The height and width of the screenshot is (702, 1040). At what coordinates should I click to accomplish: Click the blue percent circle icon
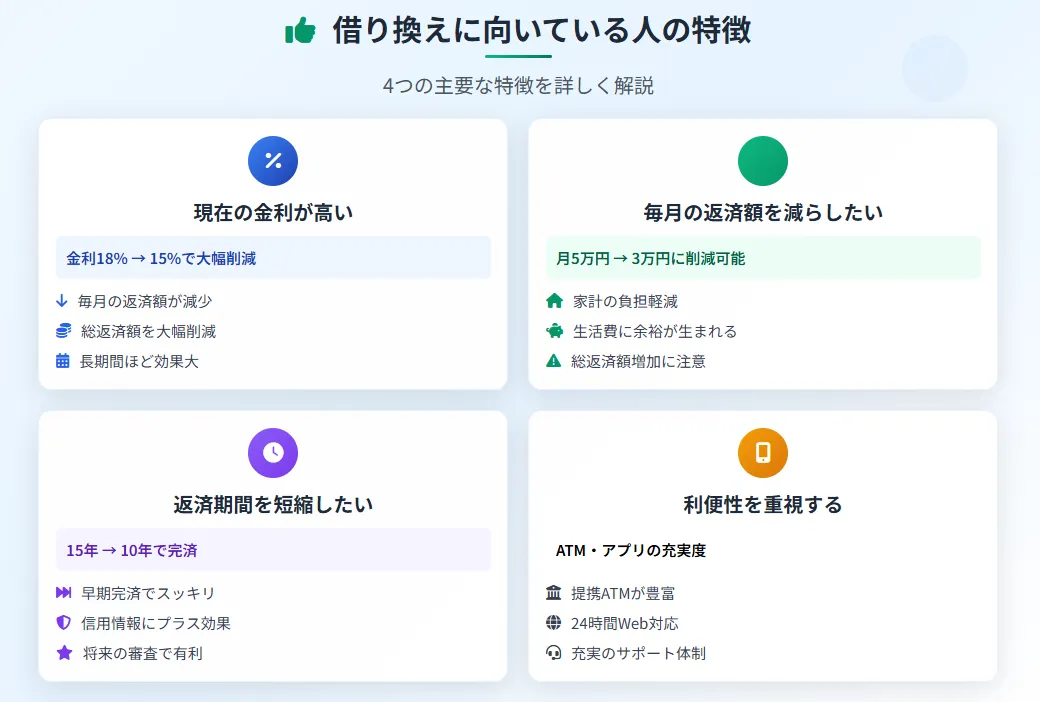pos(273,161)
